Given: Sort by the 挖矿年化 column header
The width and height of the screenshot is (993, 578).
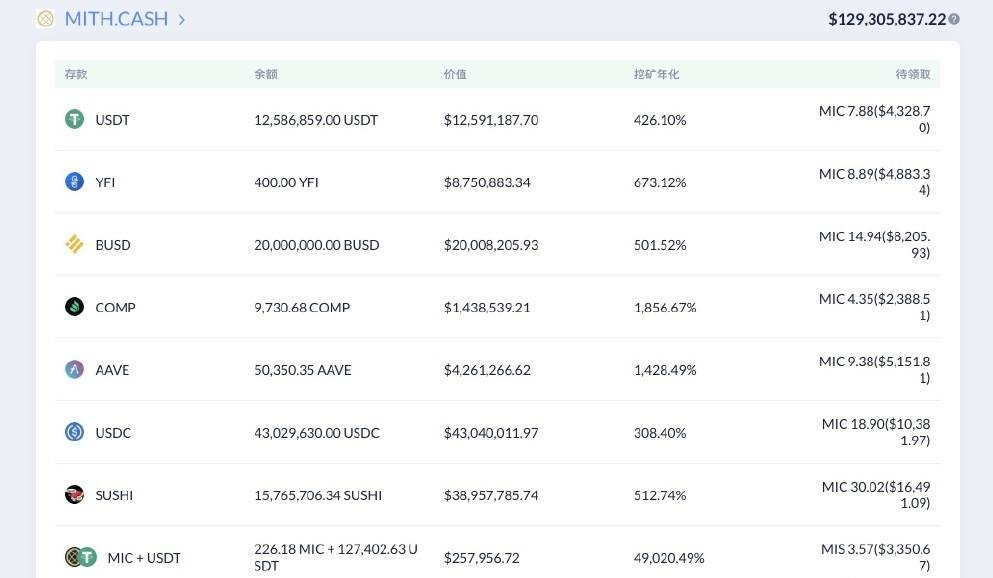Looking at the screenshot, I should (656, 74).
